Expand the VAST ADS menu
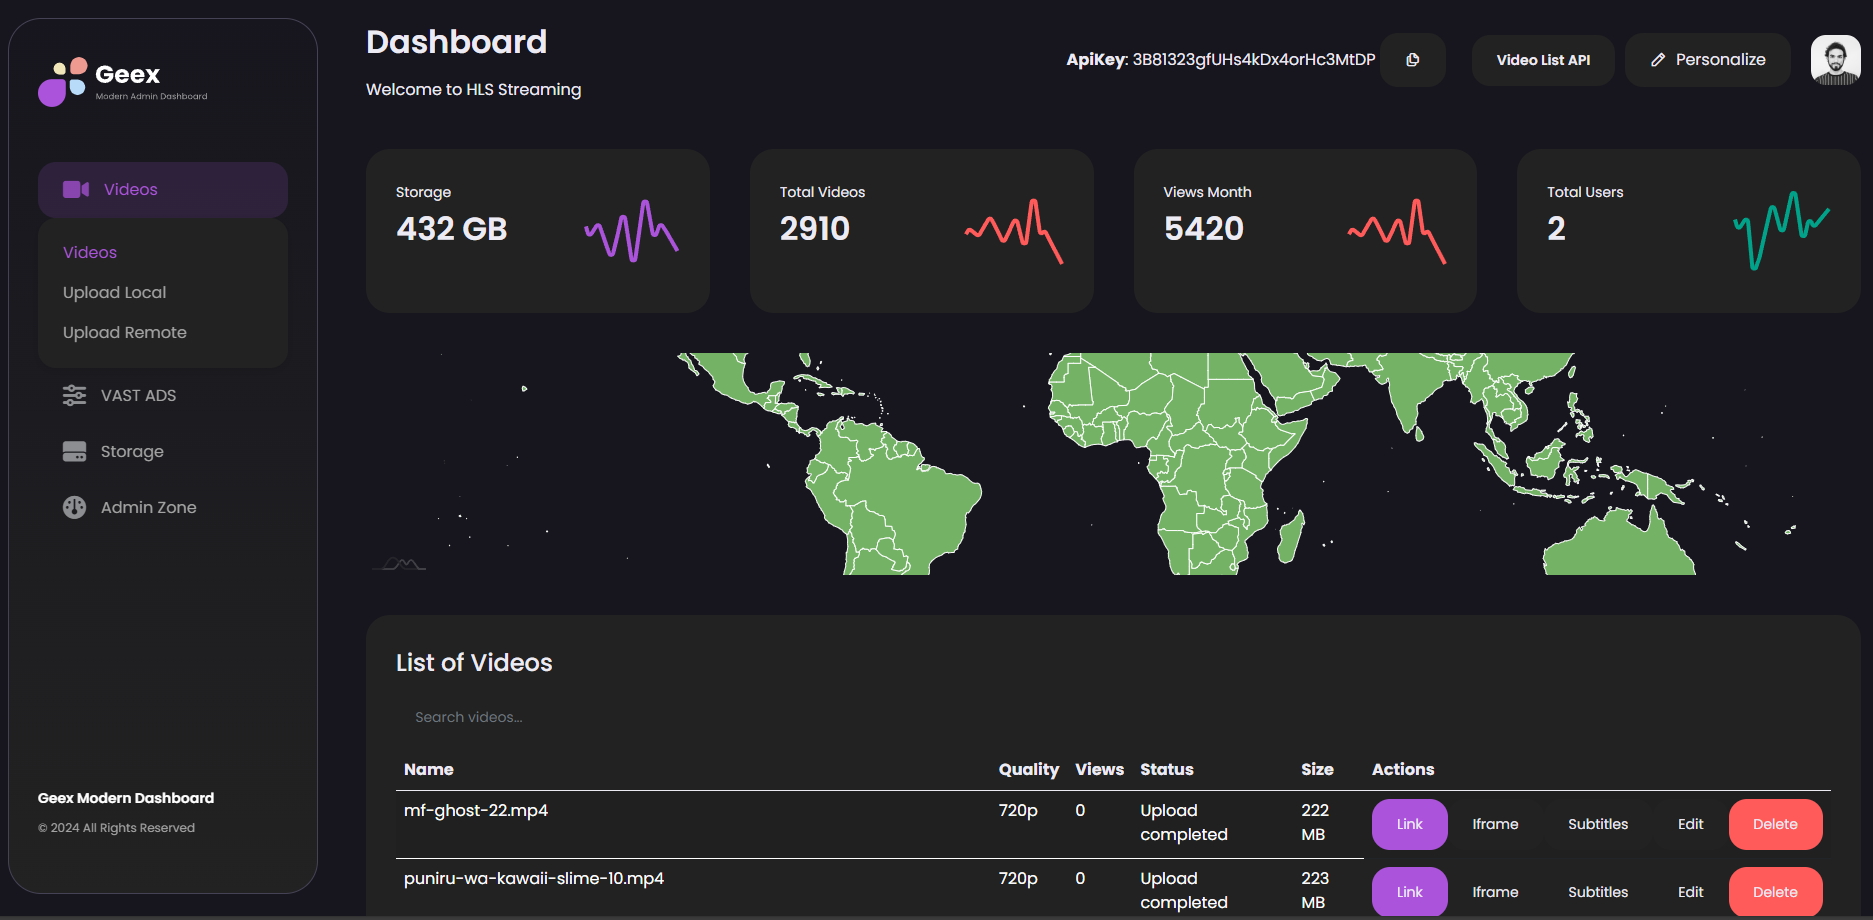1873x920 pixels. click(x=163, y=395)
